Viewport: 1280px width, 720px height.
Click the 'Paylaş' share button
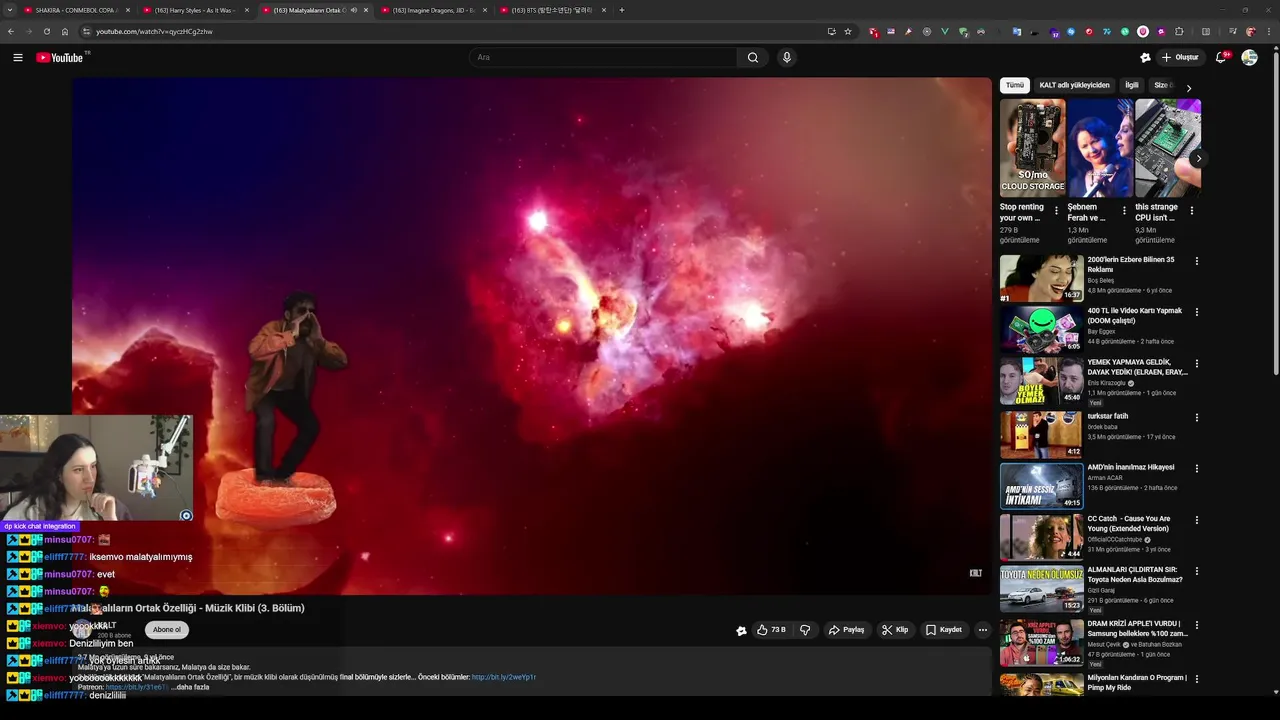point(846,630)
